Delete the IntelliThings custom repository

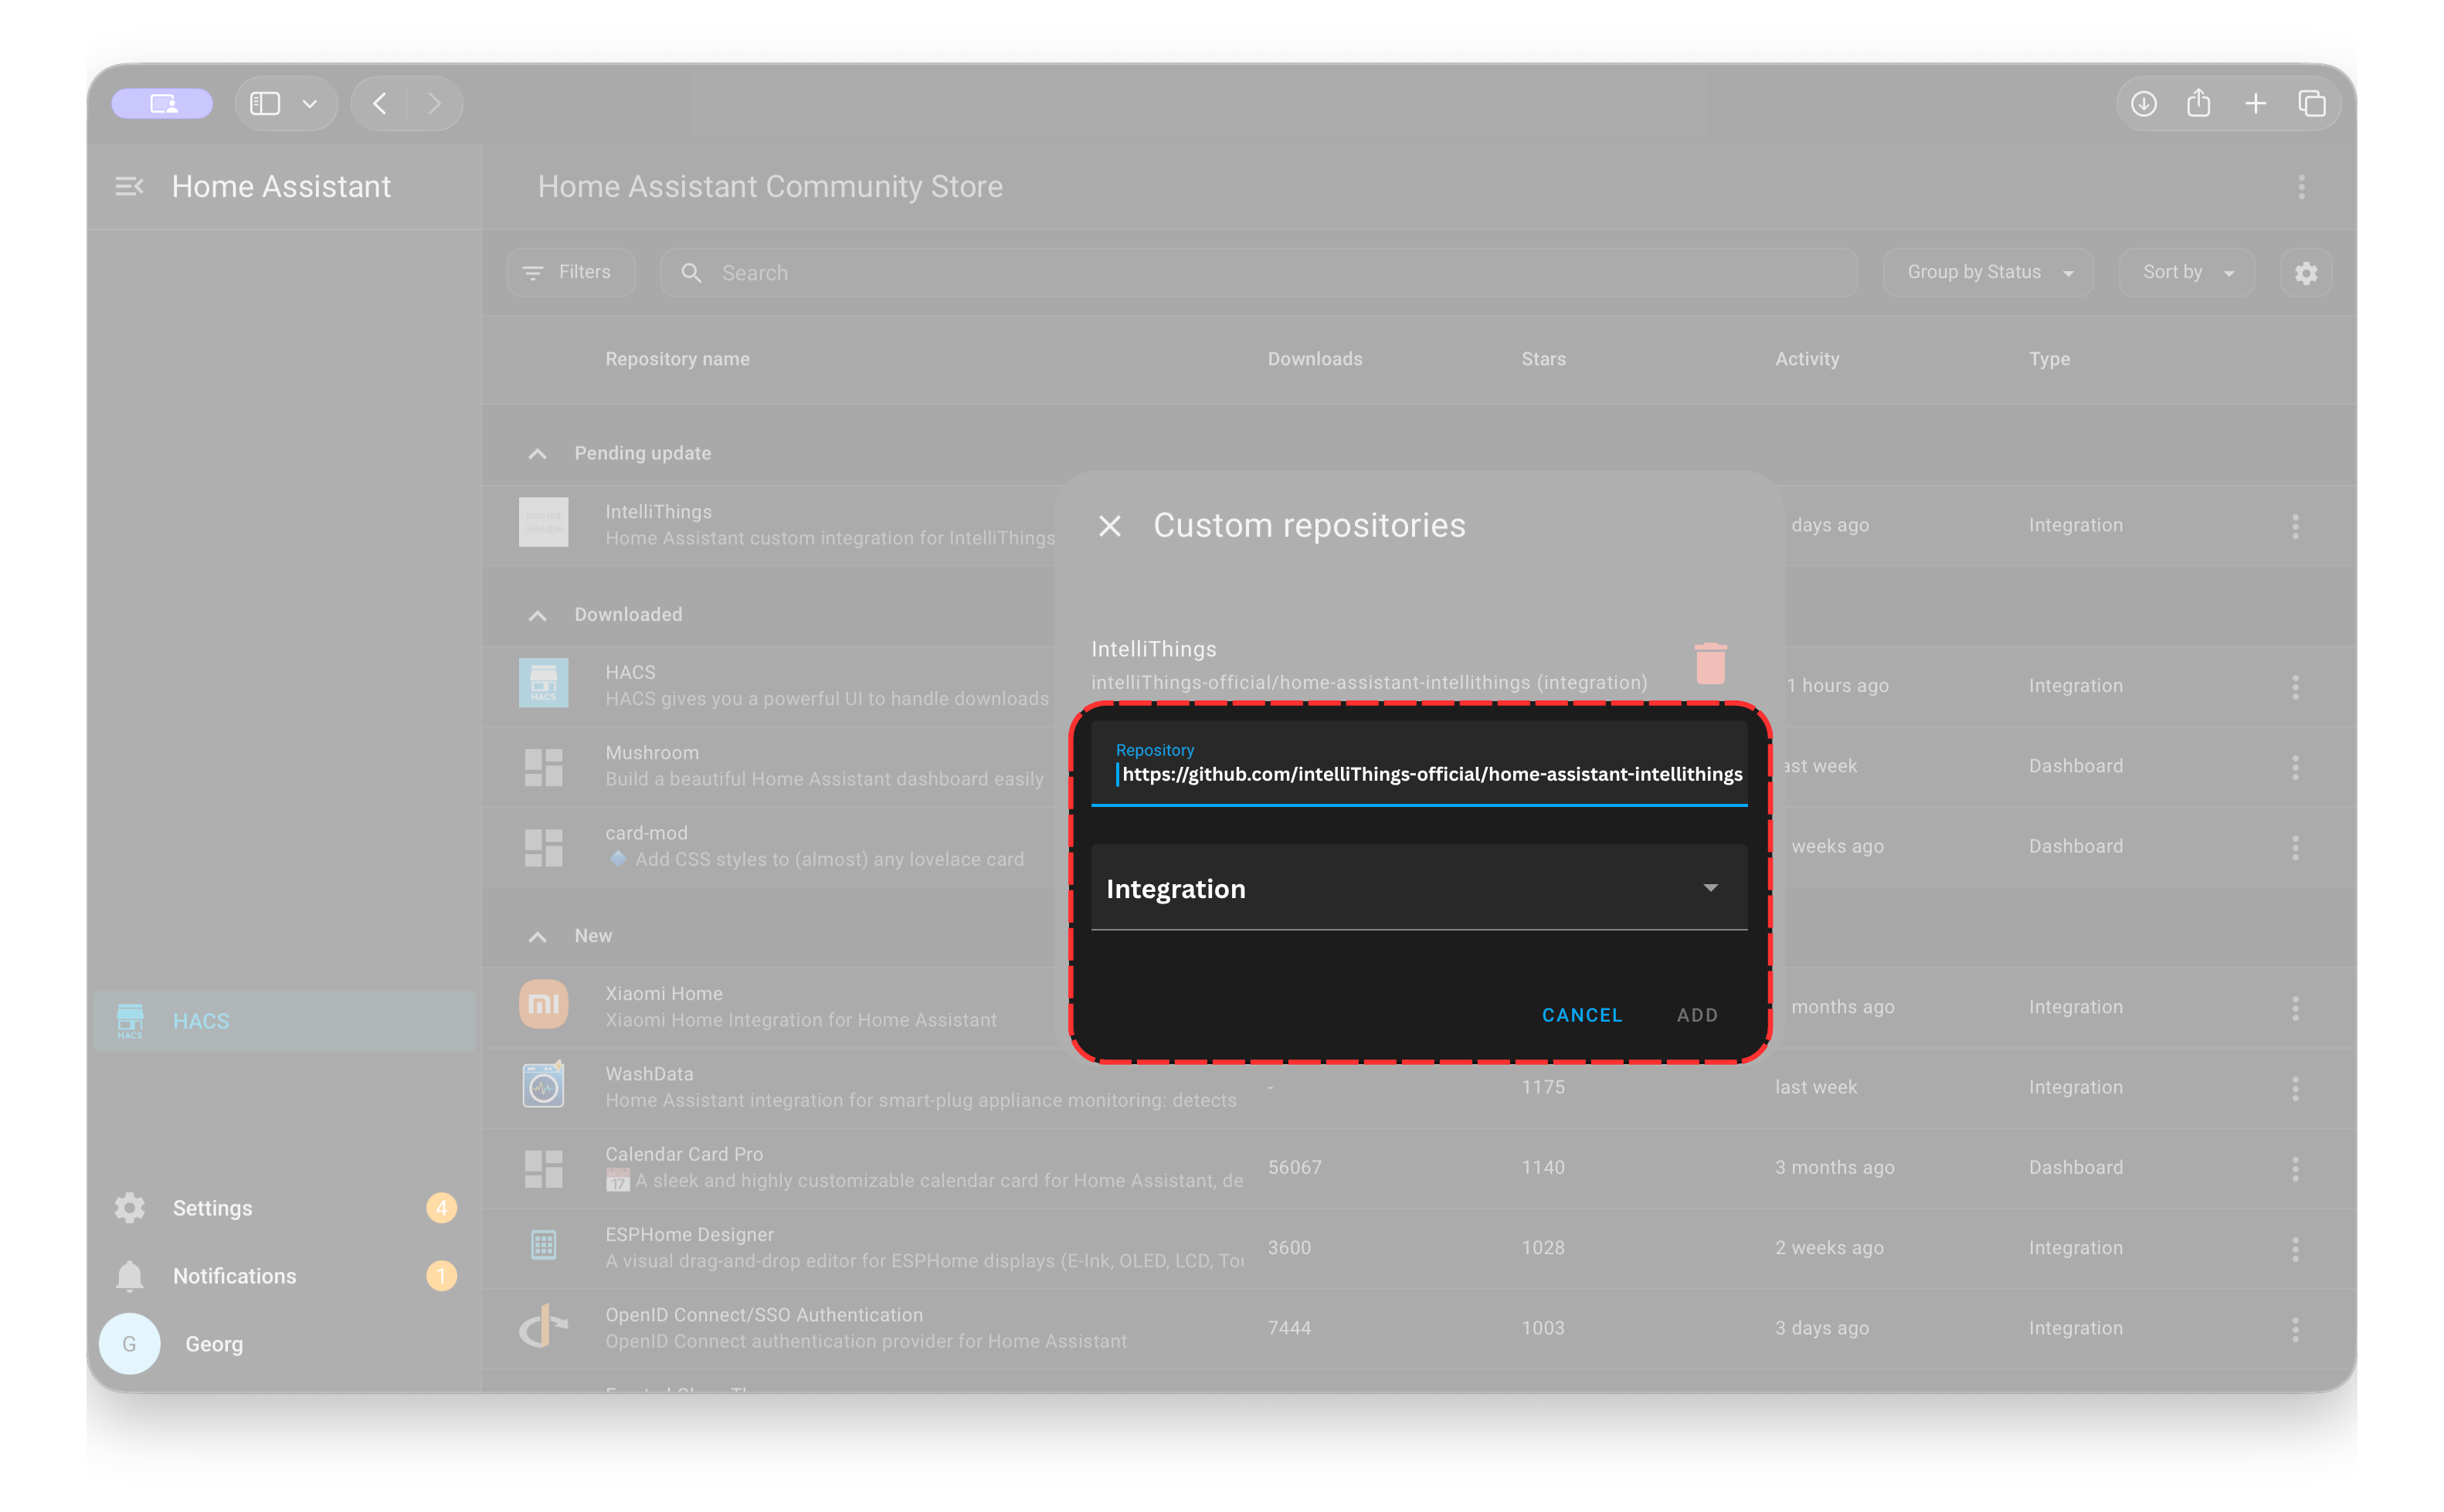[1710, 663]
